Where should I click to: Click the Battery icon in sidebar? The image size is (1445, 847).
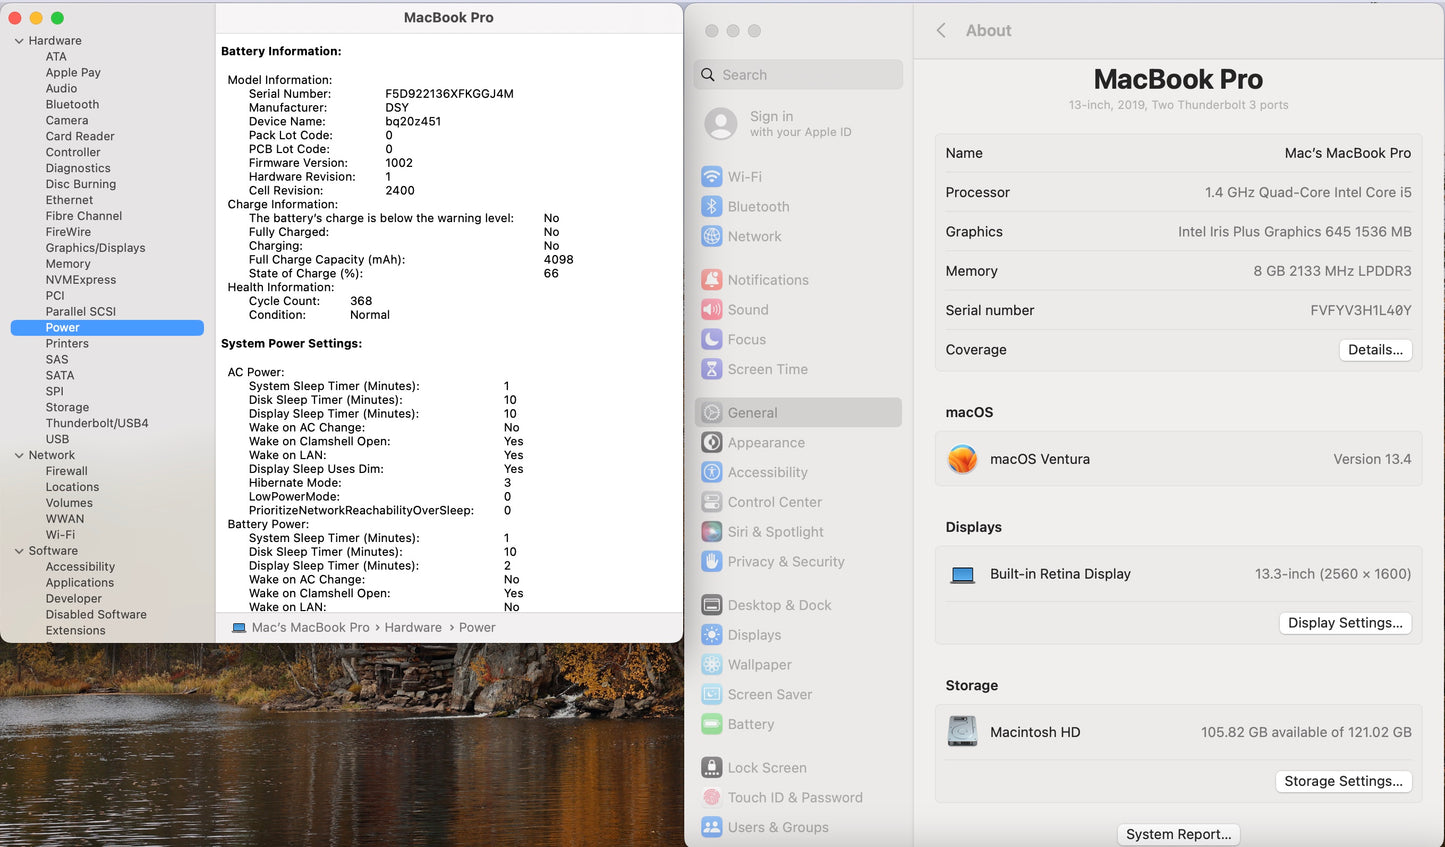pyautogui.click(x=711, y=724)
